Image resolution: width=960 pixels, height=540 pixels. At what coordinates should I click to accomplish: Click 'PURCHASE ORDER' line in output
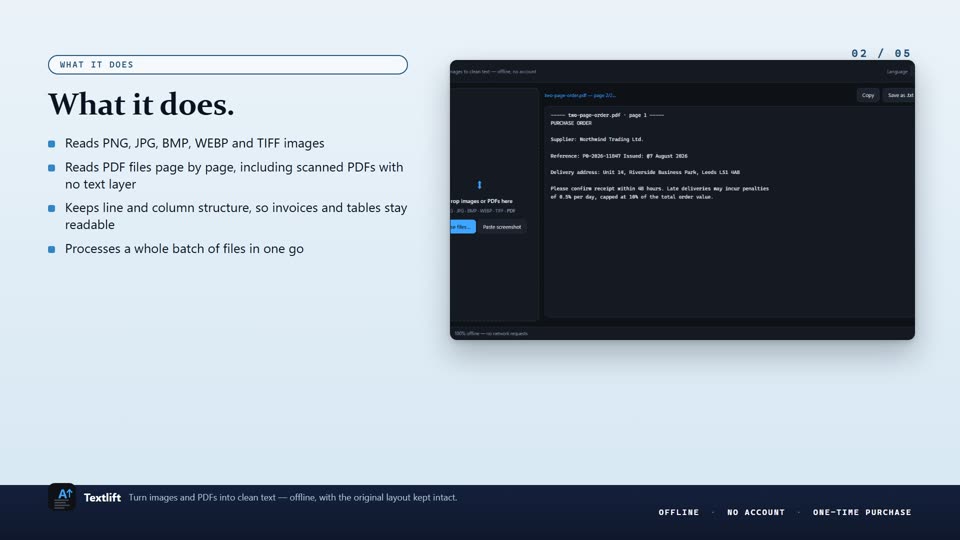(x=571, y=123)
